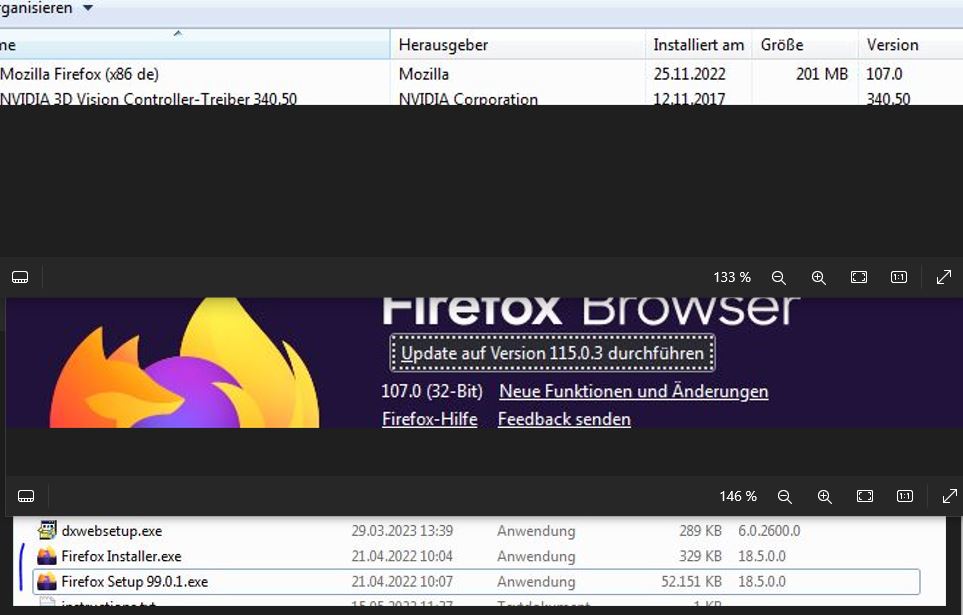This screenshot has height=615, width=963.
Task: Click the 146 % zoom level text
Action: [x=738, y=496]
